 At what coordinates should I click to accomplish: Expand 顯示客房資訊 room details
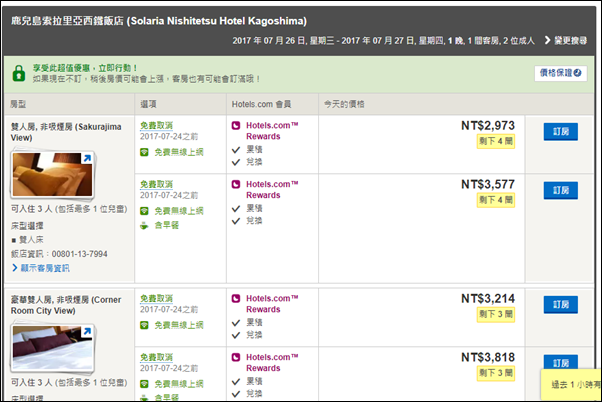(41, 268)
